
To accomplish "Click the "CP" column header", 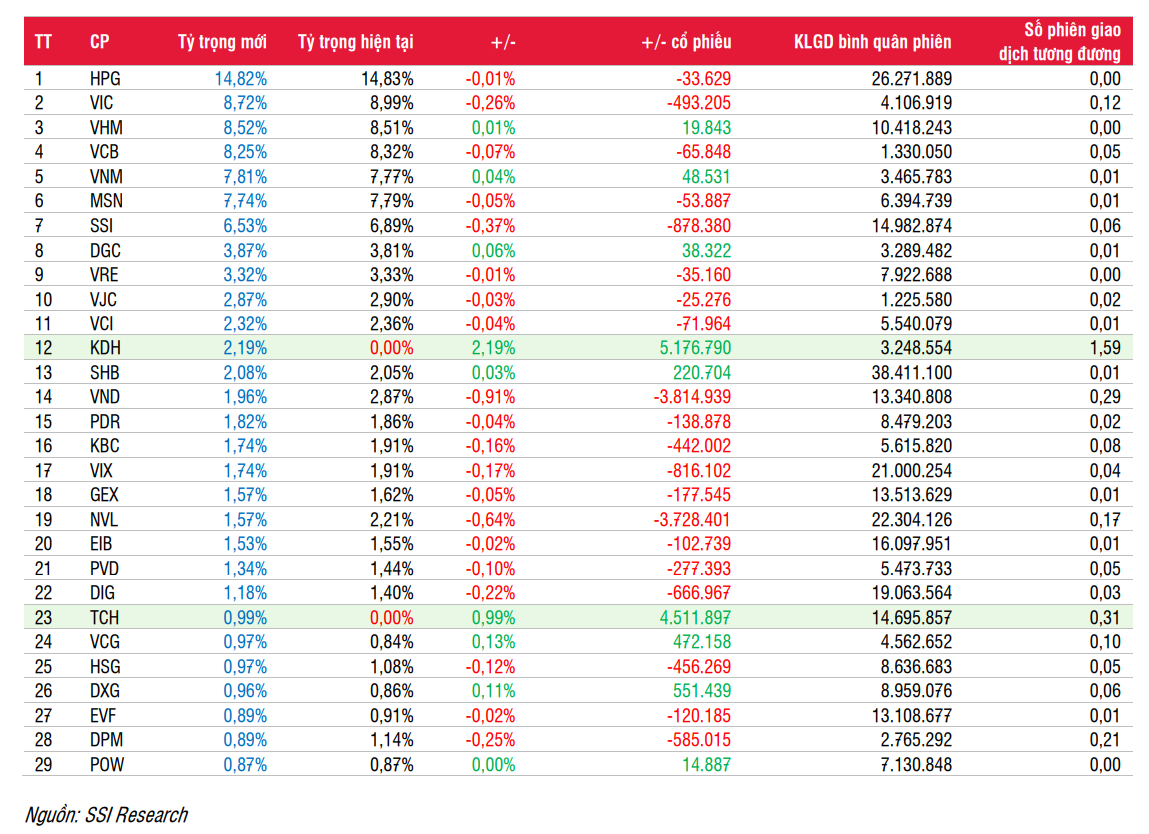I will (x=100, y=42).
